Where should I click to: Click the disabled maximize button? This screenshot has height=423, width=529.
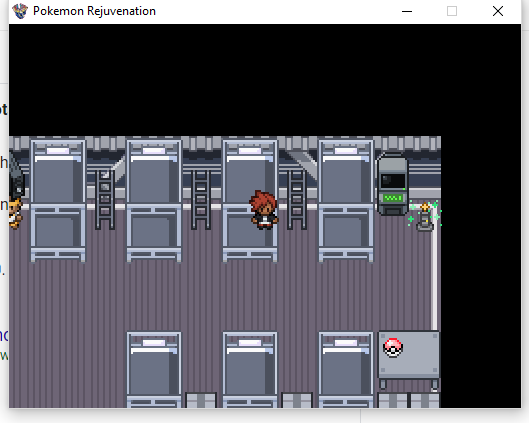(x=452, y=11)
